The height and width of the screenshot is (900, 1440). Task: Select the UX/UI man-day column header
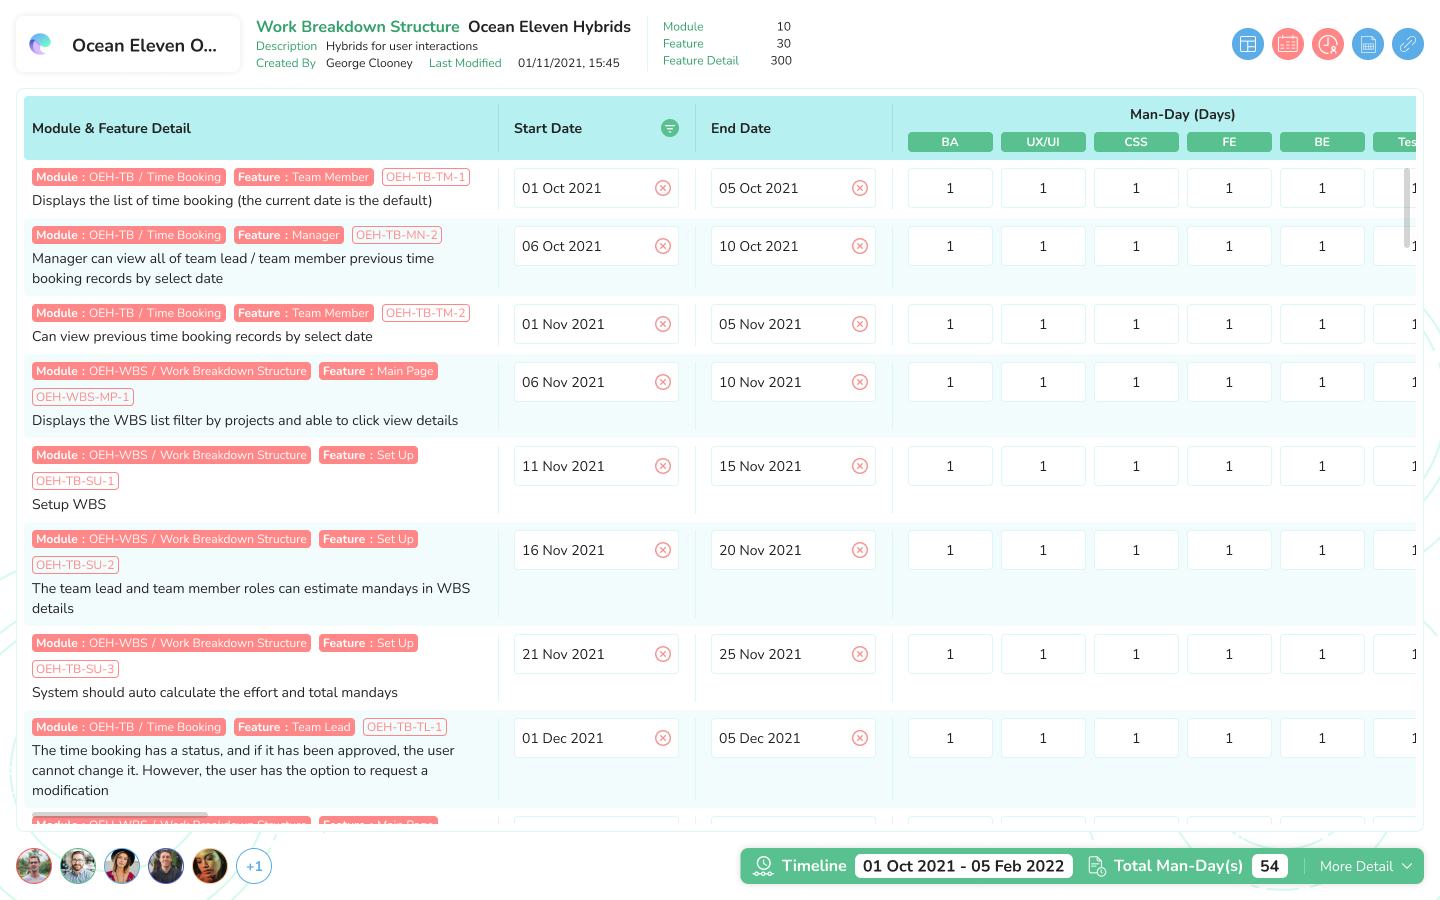[x=1042, y=142]
